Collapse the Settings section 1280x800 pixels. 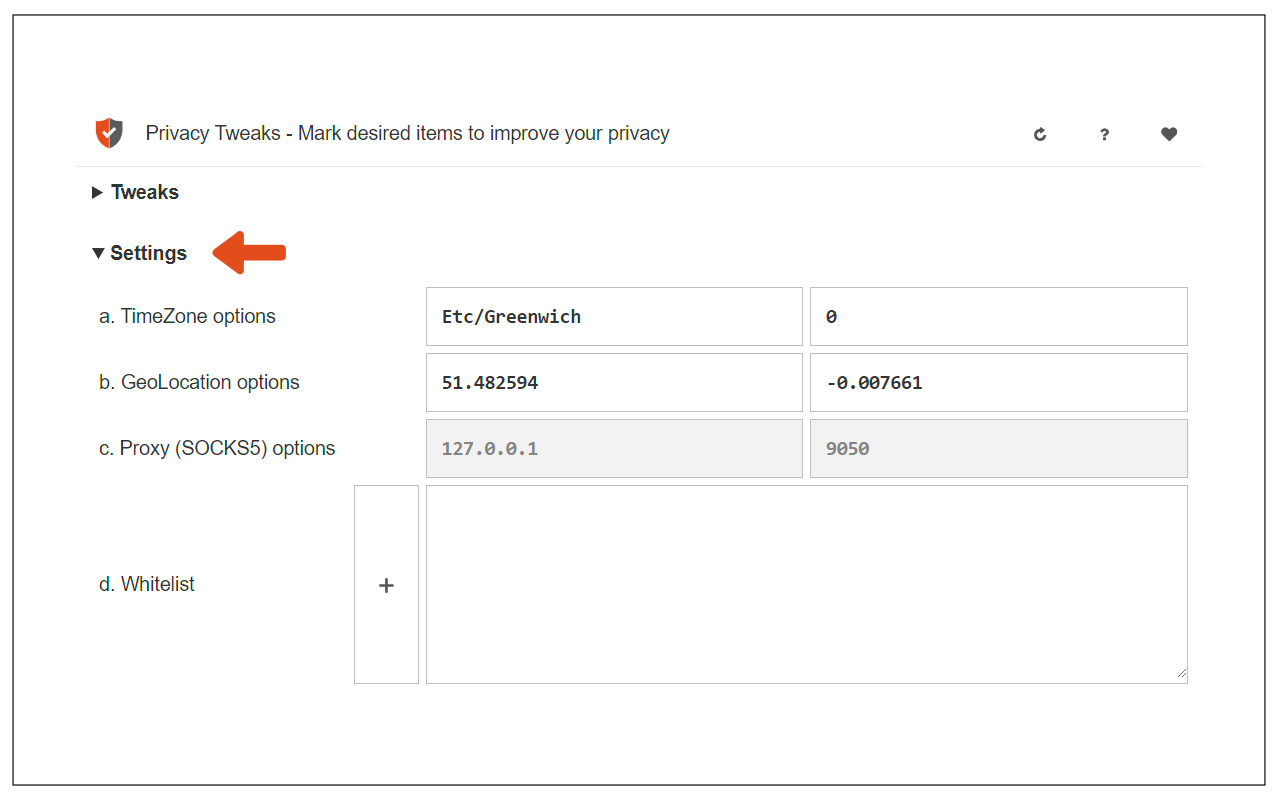tap(139, 253)
